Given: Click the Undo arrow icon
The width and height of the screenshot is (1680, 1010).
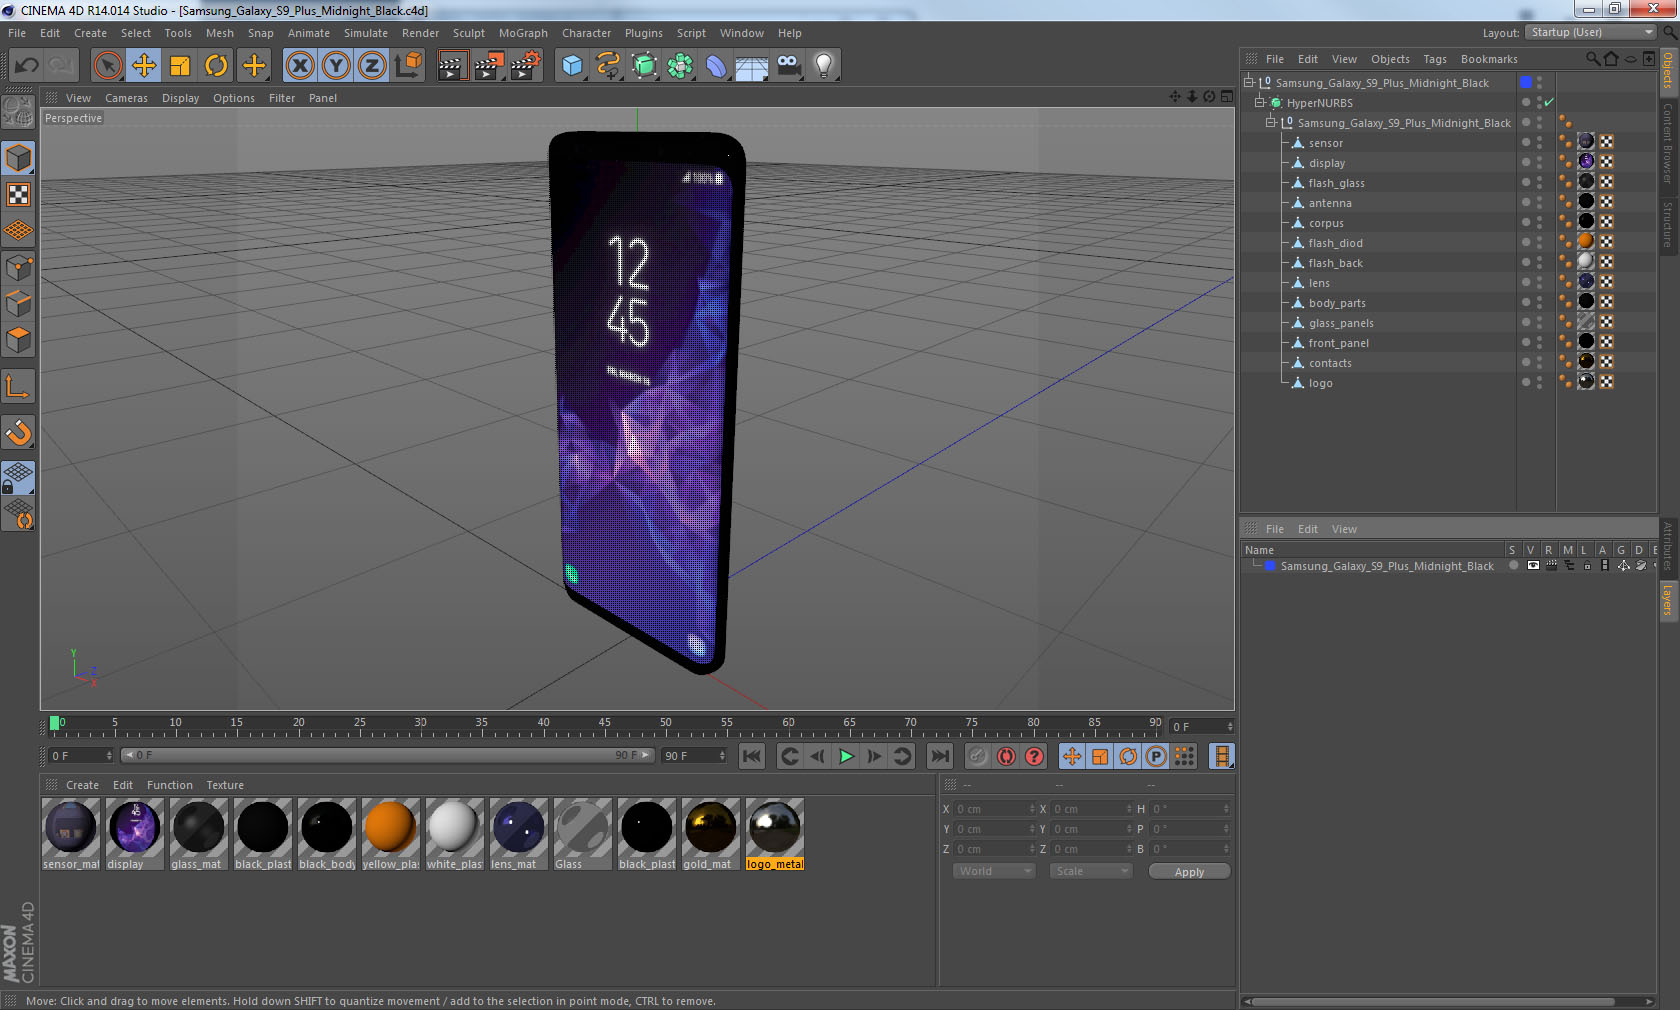Looking at the screenshot, I should (26, 66).
